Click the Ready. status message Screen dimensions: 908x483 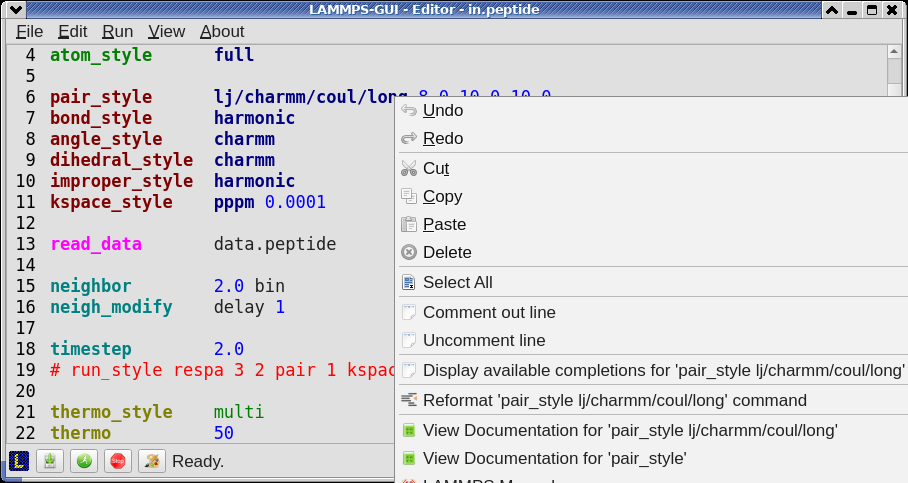coord(198,462)
